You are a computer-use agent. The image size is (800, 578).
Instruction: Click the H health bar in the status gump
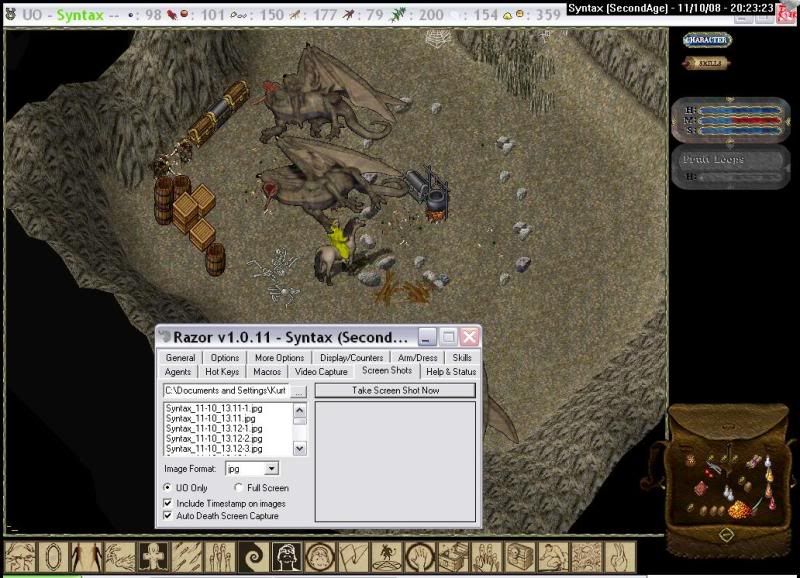[740, 110]
